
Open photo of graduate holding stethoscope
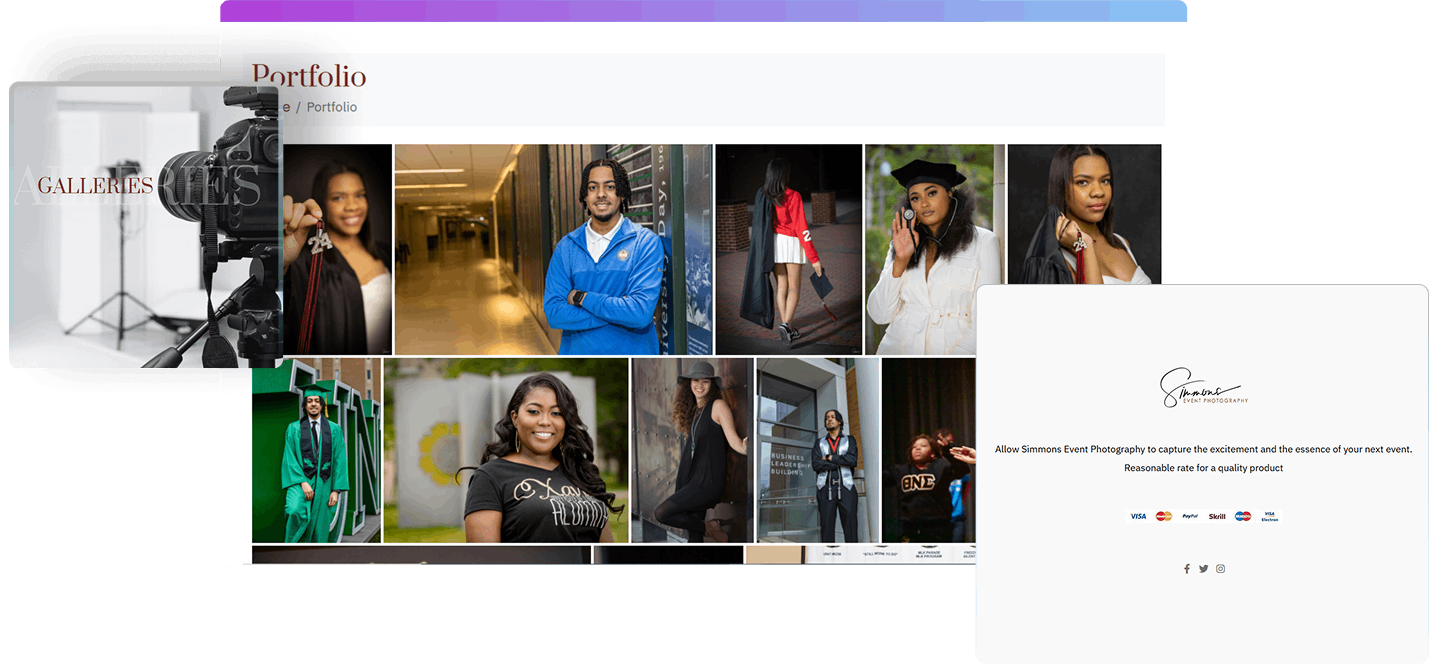(935, 249)
